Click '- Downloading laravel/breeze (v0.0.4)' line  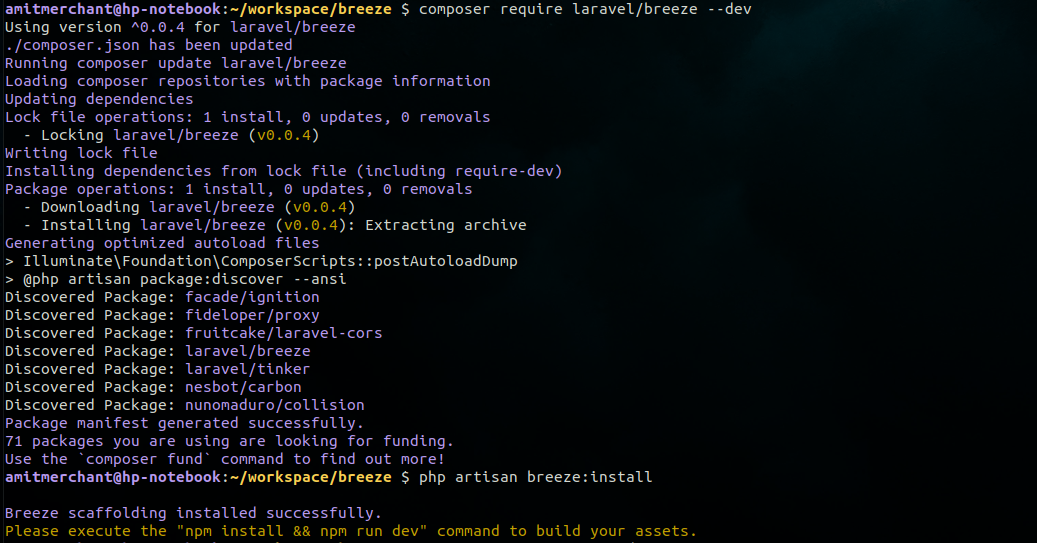click(189, 207)
